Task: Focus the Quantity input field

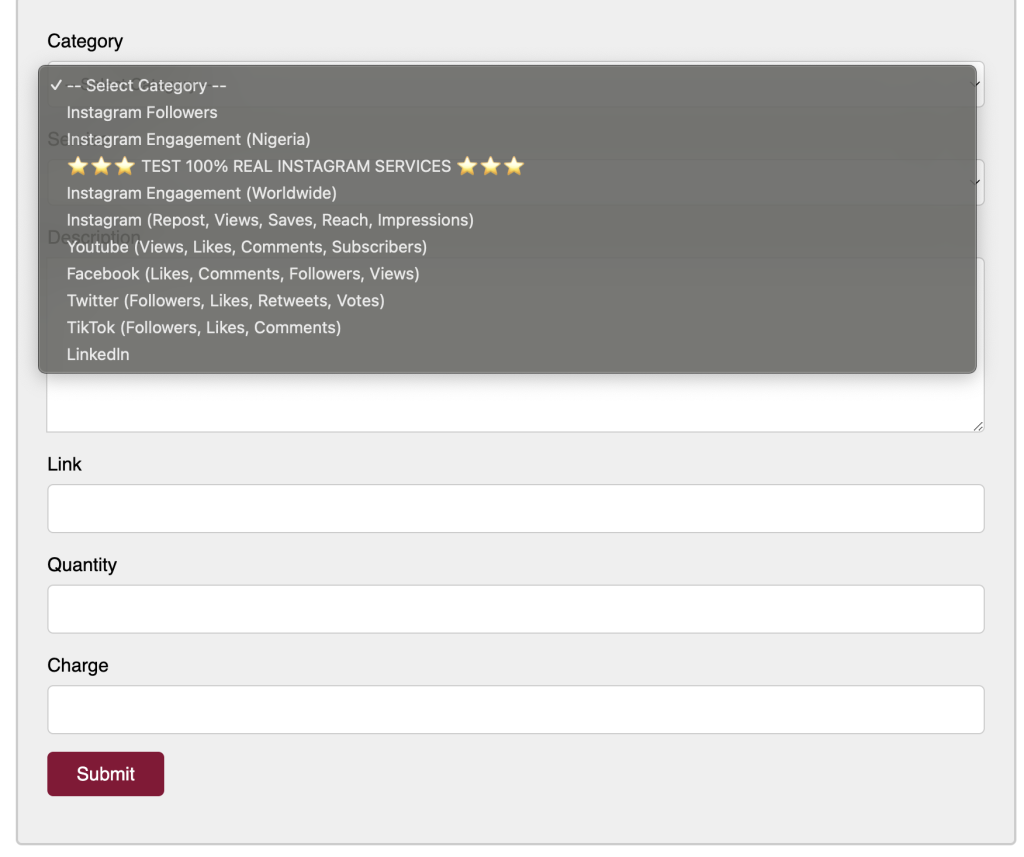Action: pyautogui.click(x=515, y=609)
